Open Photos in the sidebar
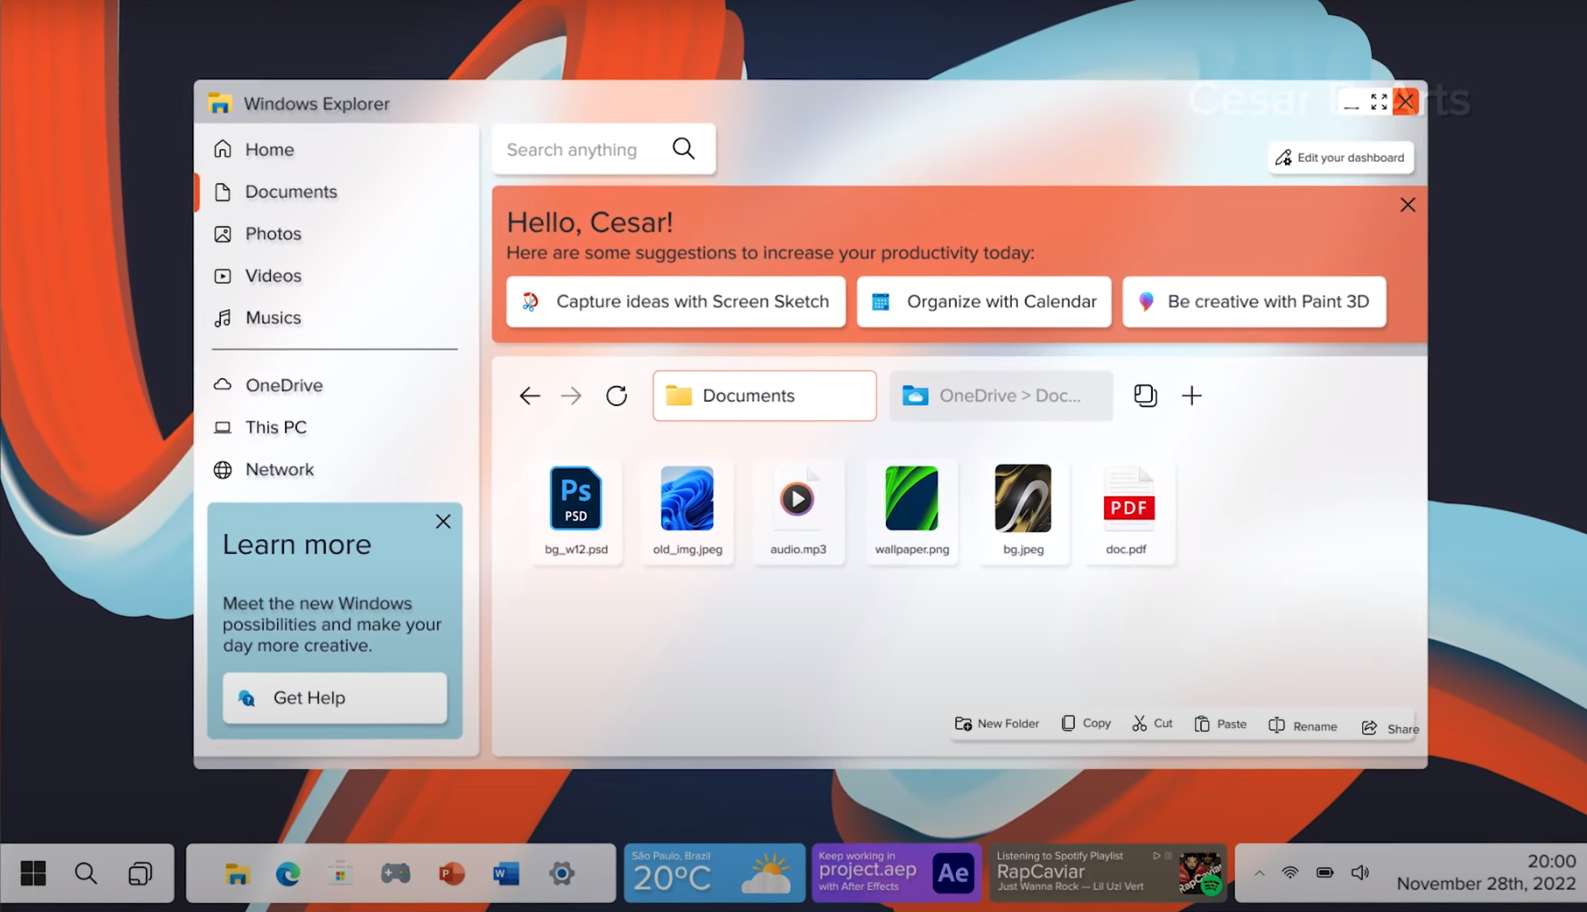 [272, 234]
